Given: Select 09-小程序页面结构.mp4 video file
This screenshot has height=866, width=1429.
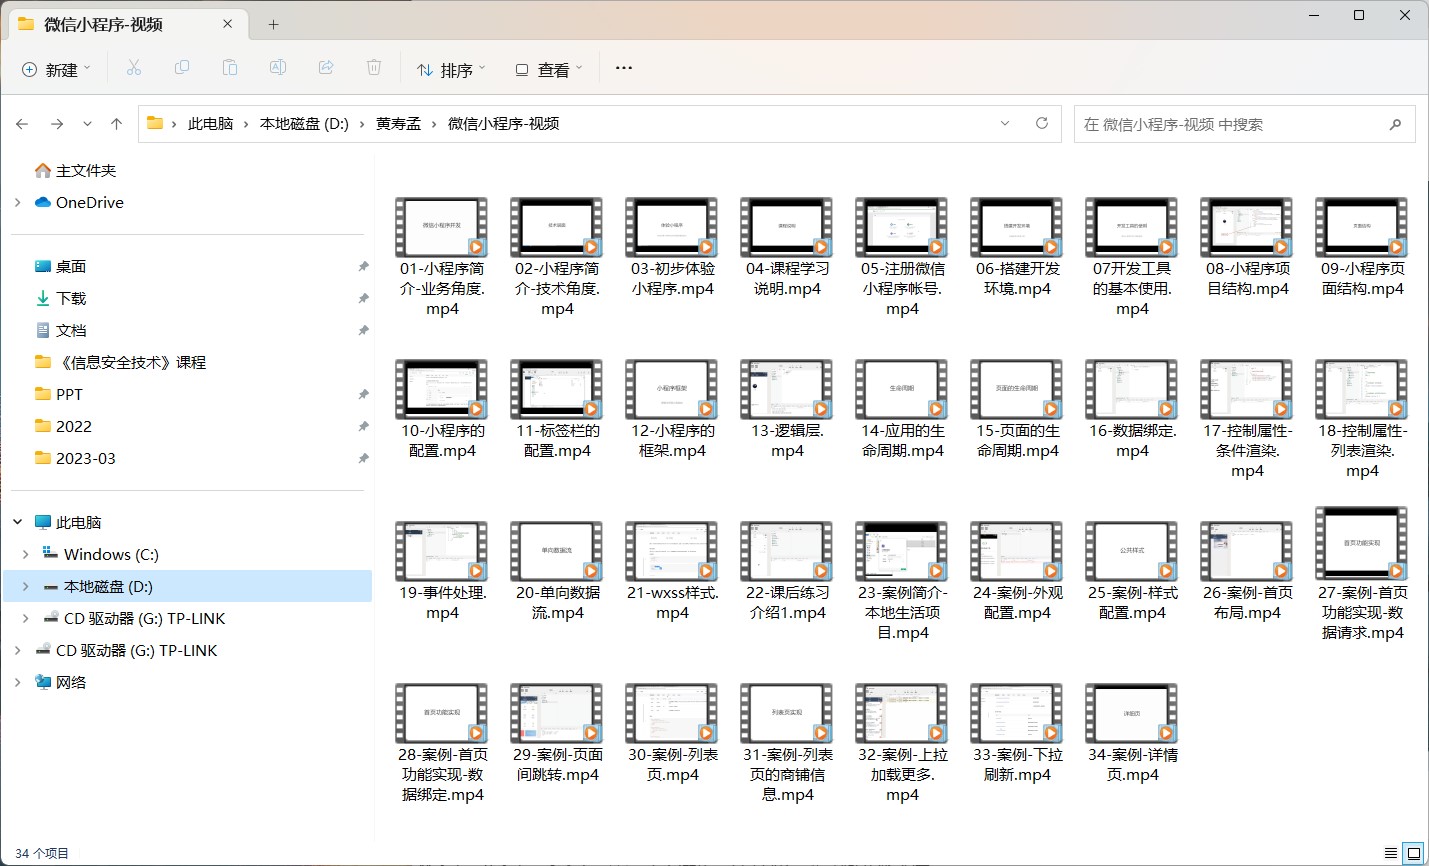Looking at the screenshot, I should pyautogui.click(x=1362, y=247).
